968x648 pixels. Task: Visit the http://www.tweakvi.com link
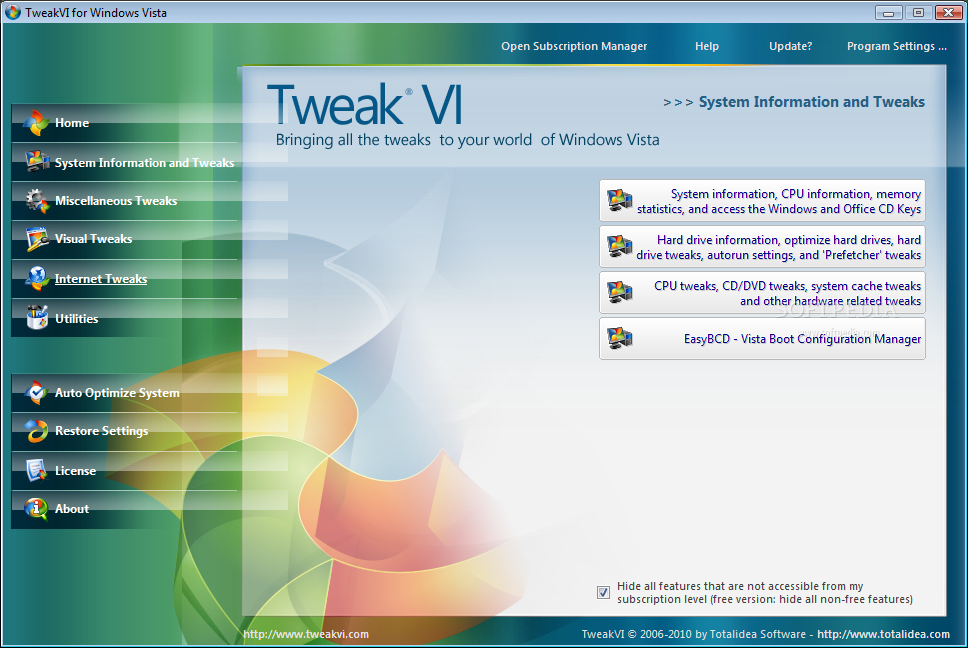[x=306, y=634]
